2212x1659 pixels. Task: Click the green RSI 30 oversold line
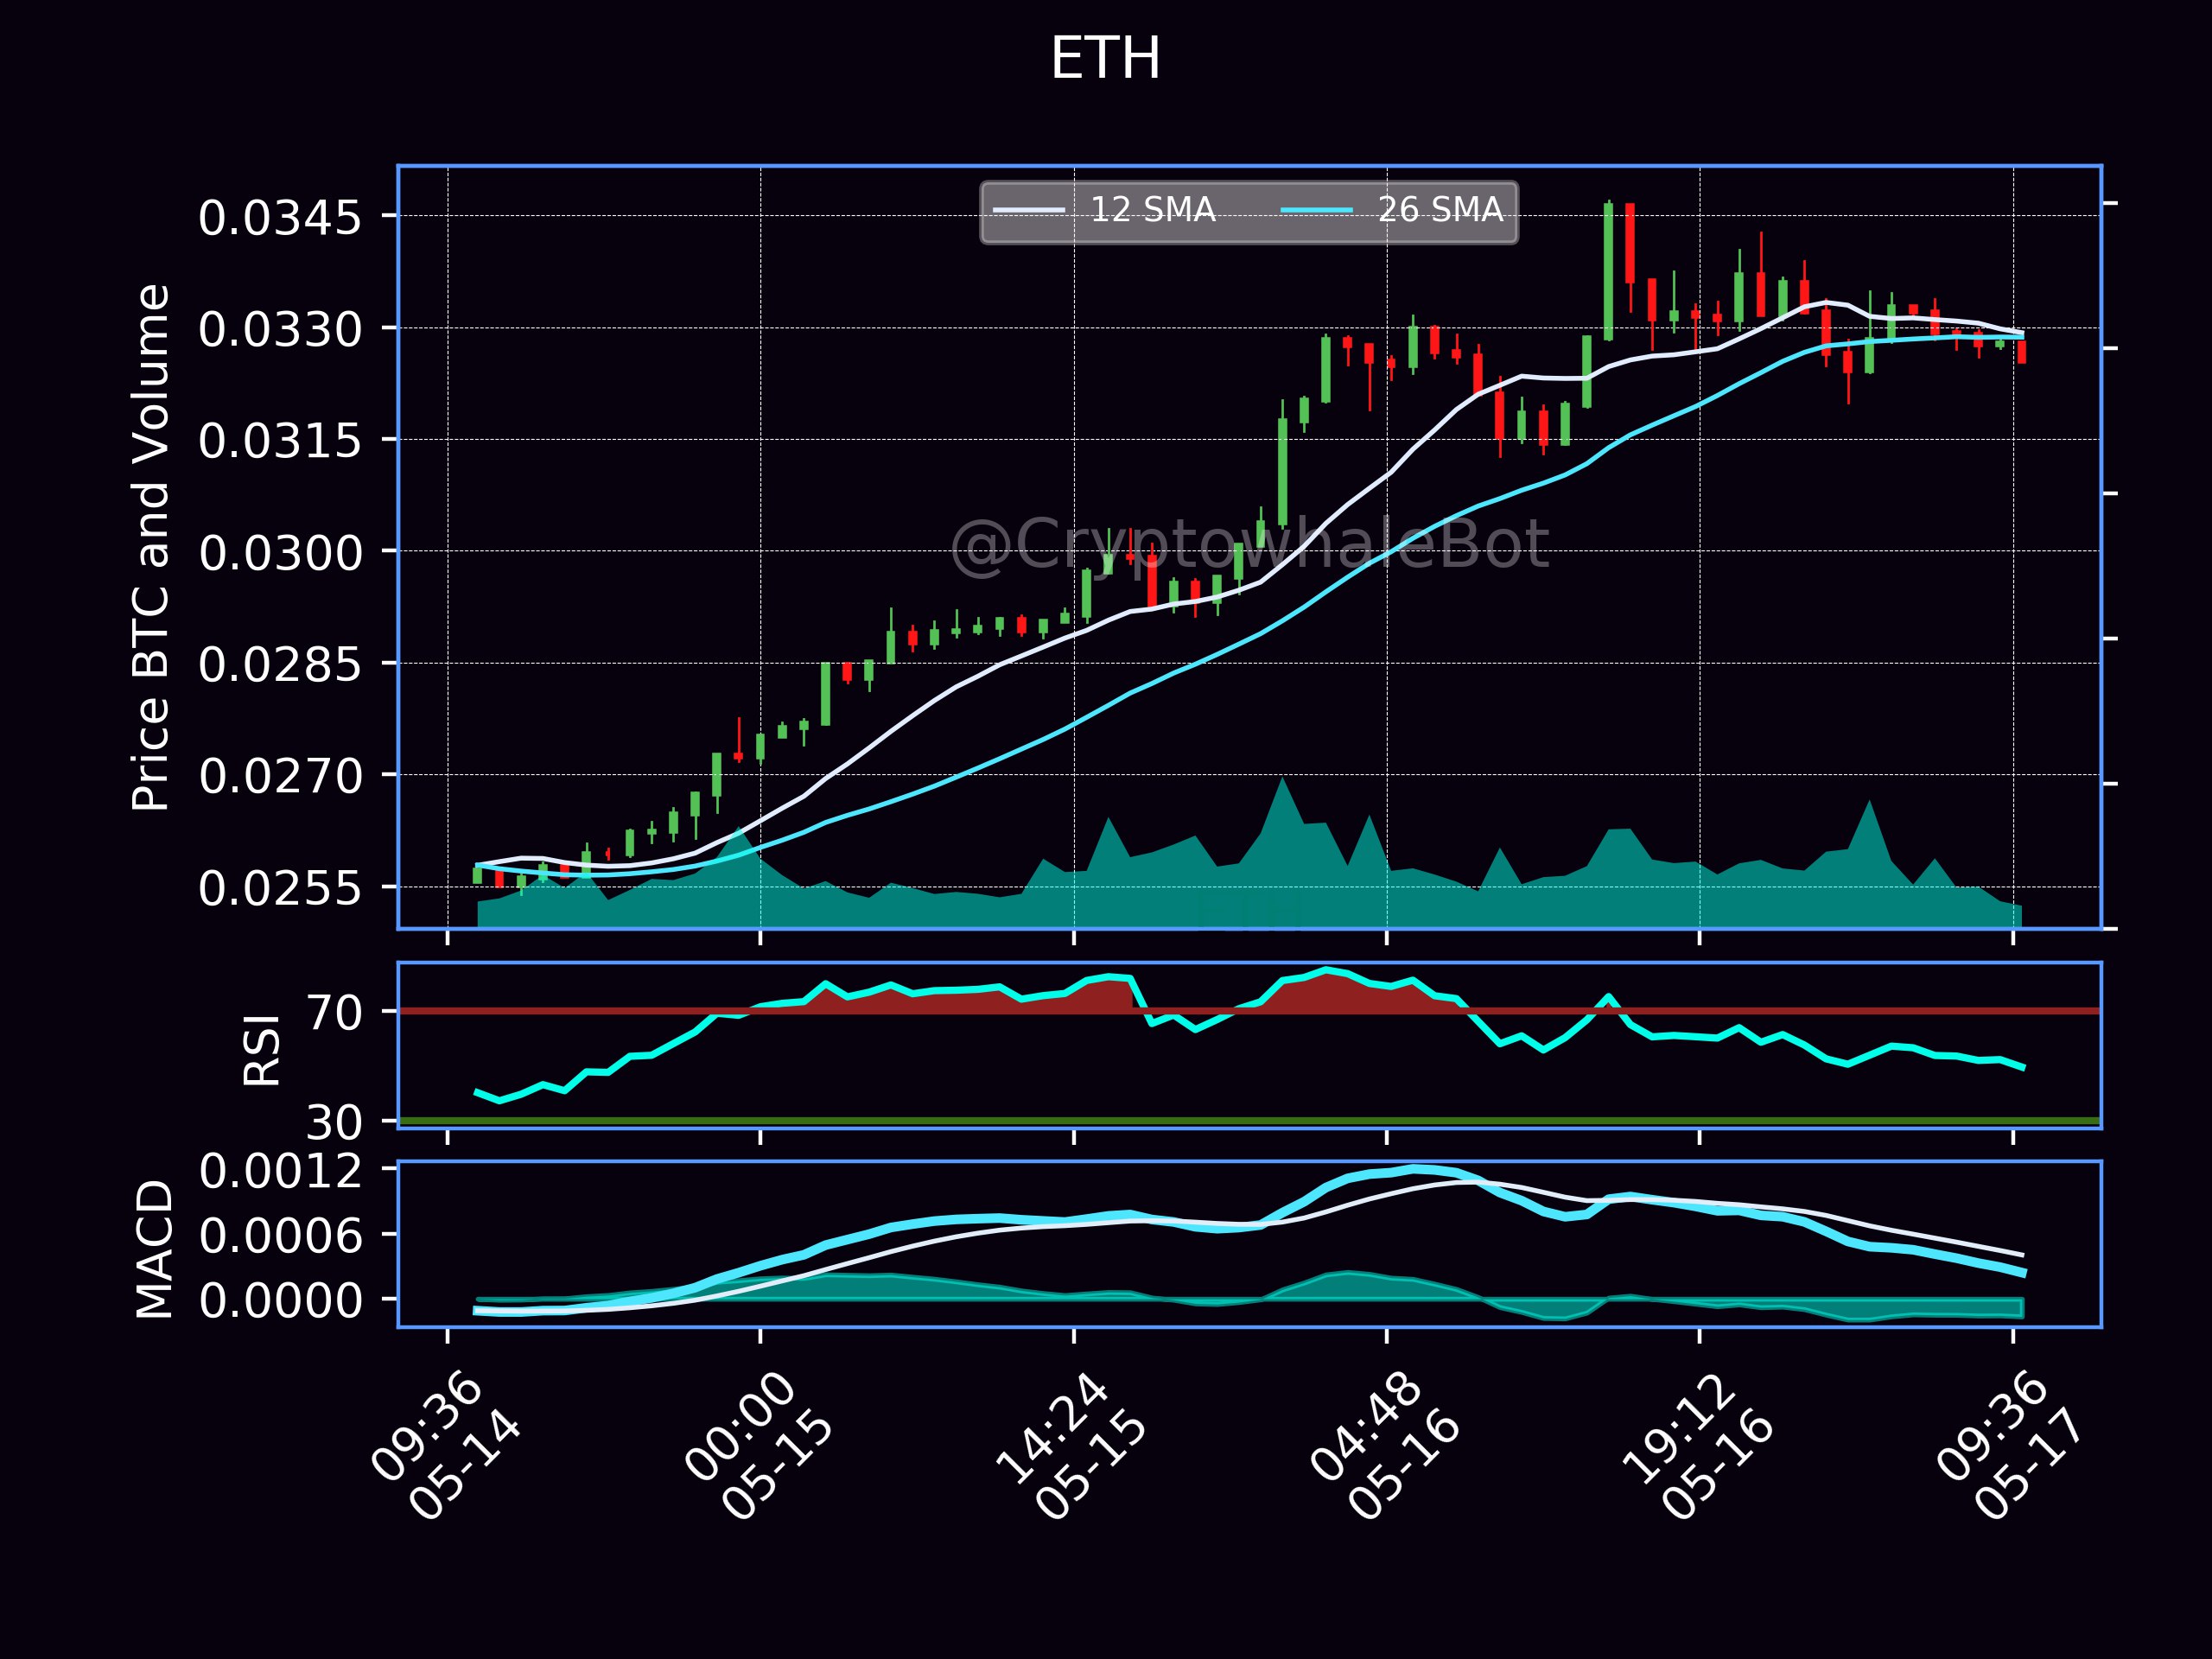pyautogui.click(x=1249, y=1121)
